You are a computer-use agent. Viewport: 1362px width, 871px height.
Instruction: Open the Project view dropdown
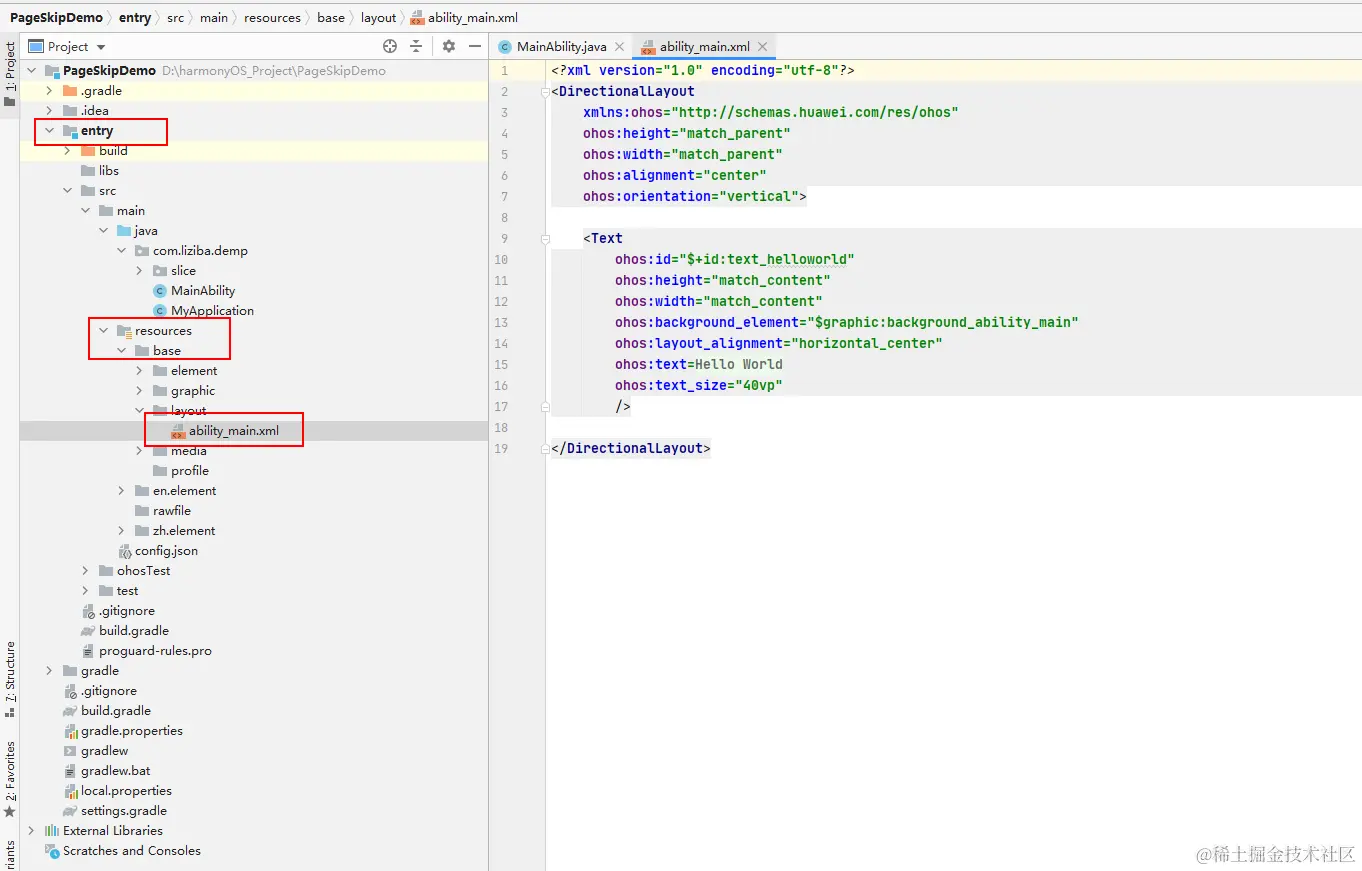(68, 46)
